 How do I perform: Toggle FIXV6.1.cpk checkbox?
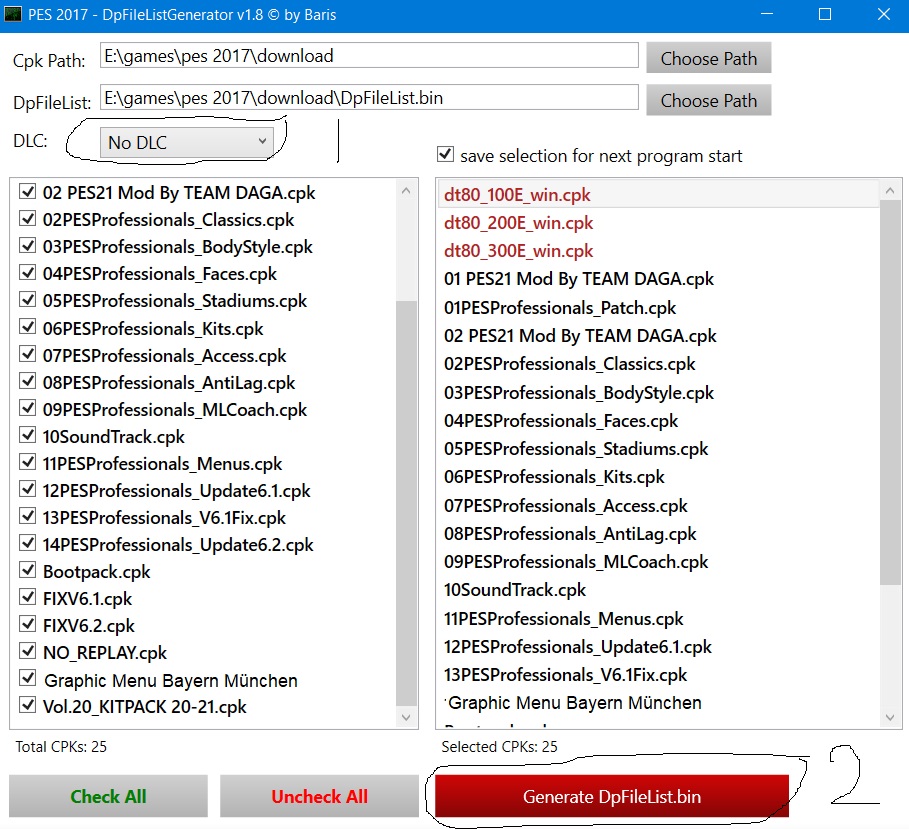(x=27, y=597)
